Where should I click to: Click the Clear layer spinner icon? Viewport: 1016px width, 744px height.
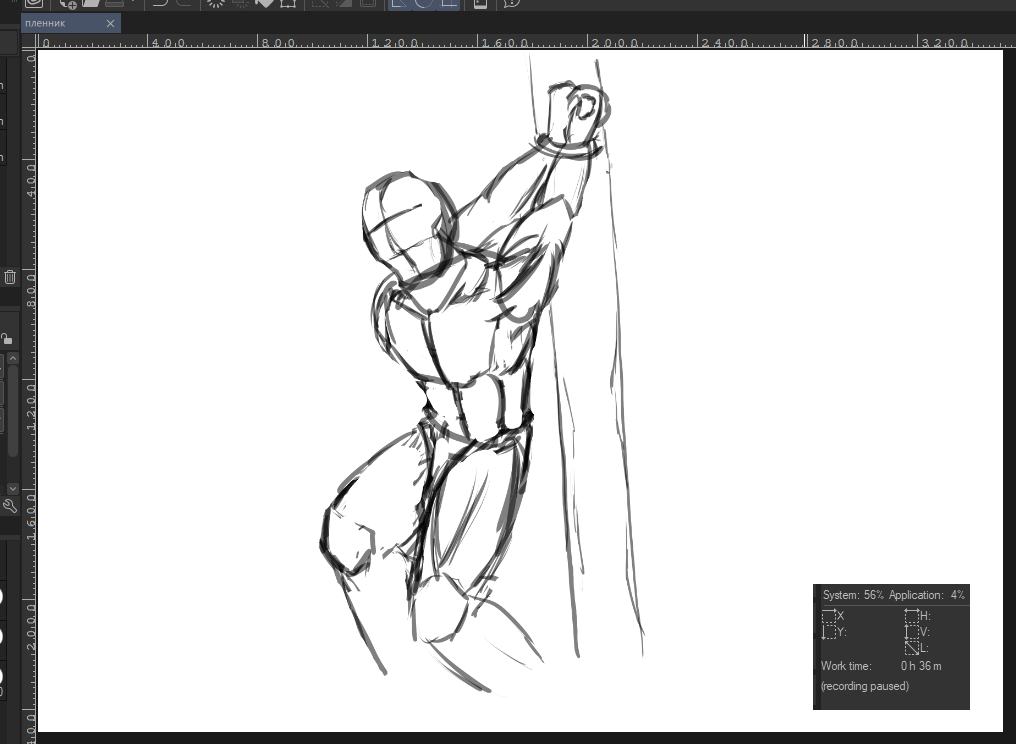pos(215,3)
